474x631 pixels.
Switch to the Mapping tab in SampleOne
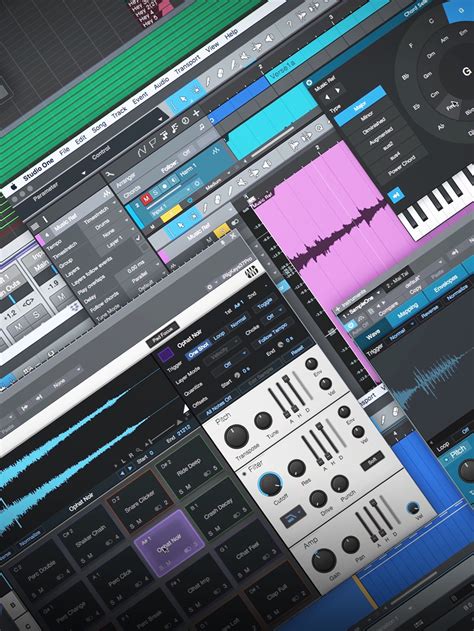click(408, 311)
